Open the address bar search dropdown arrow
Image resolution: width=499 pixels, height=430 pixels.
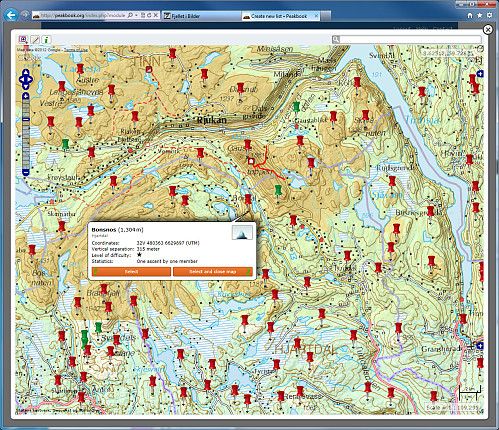click(136, 15)
